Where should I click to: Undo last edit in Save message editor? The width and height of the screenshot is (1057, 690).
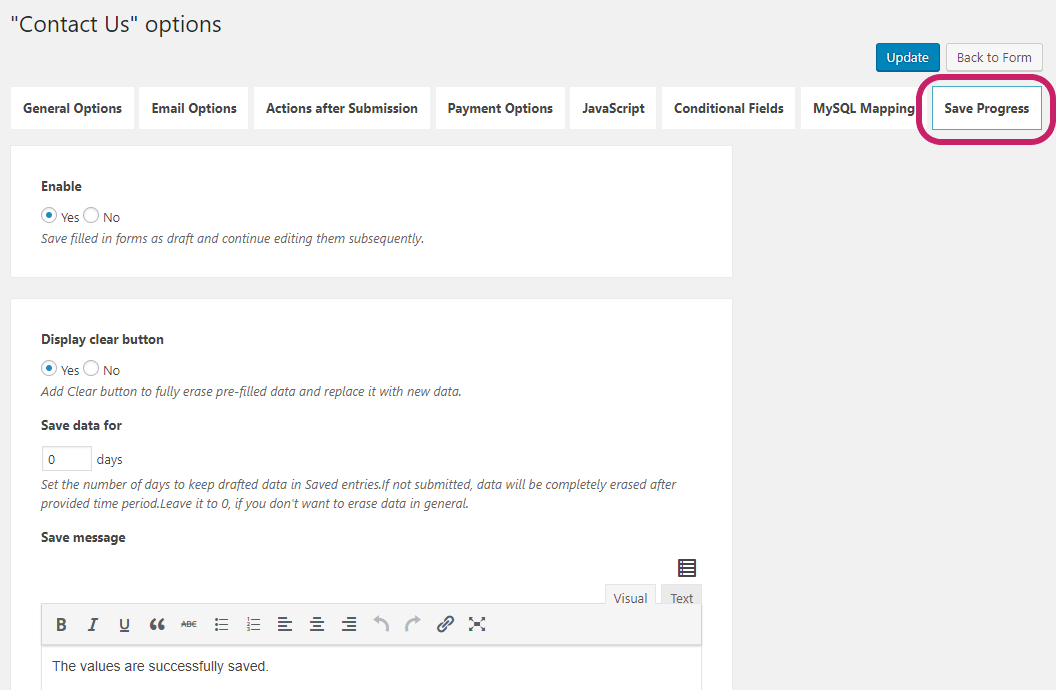[x=381, y=625]
